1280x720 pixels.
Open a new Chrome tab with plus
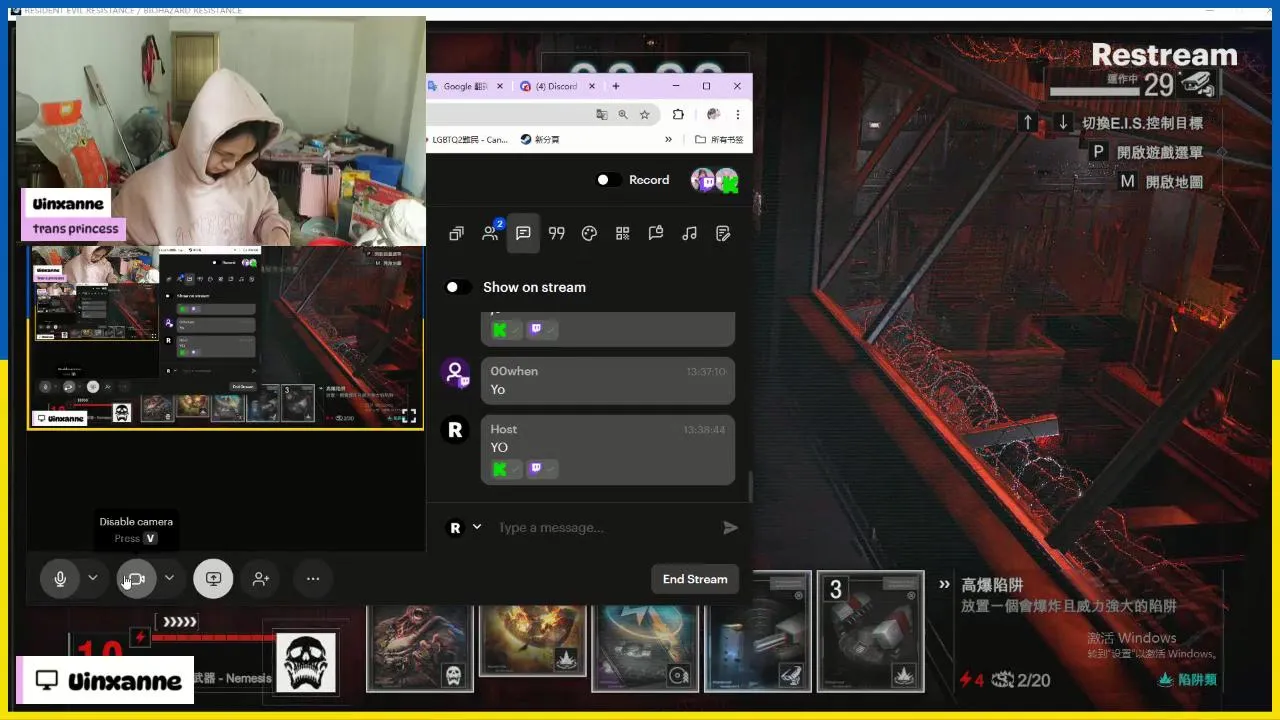[616, 86]
